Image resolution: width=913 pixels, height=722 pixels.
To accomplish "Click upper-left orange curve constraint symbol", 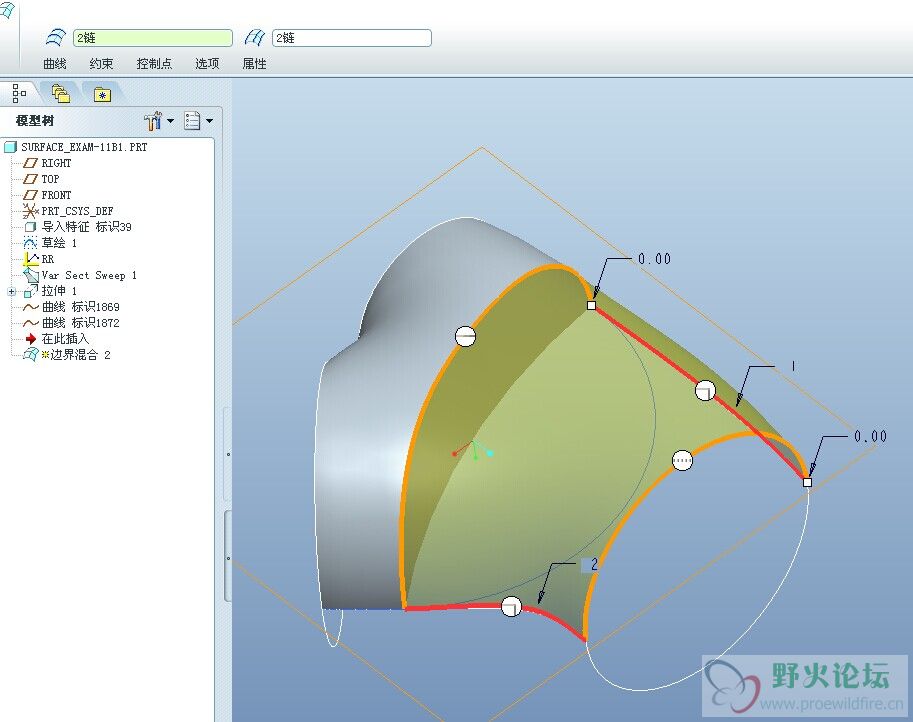I will pyautogui.click(x=465, y=336).
